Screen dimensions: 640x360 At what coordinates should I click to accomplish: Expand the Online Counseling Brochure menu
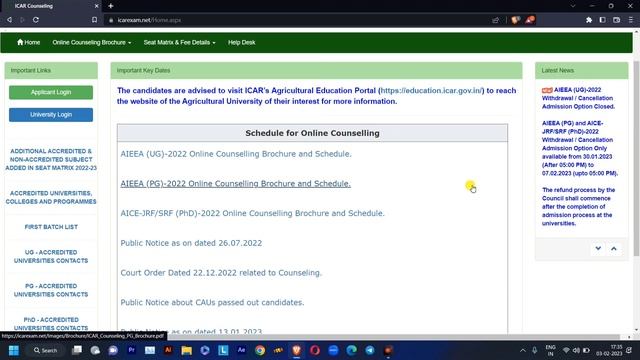pos(91,42)
